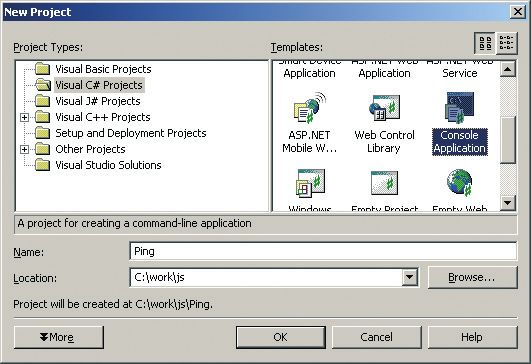
Task: Select the Windows template icon in bottom row
Action: point(311,183)
